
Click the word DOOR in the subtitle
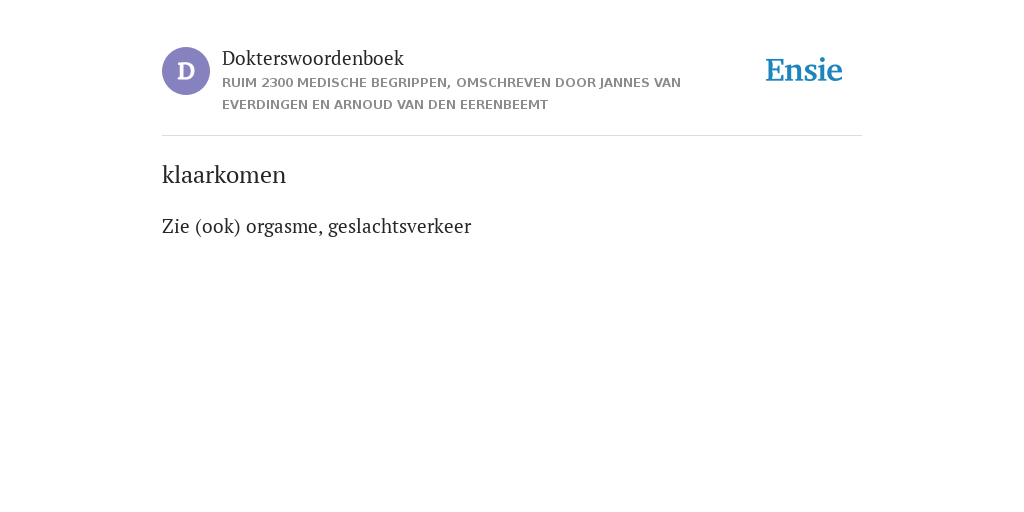(575, 83)
